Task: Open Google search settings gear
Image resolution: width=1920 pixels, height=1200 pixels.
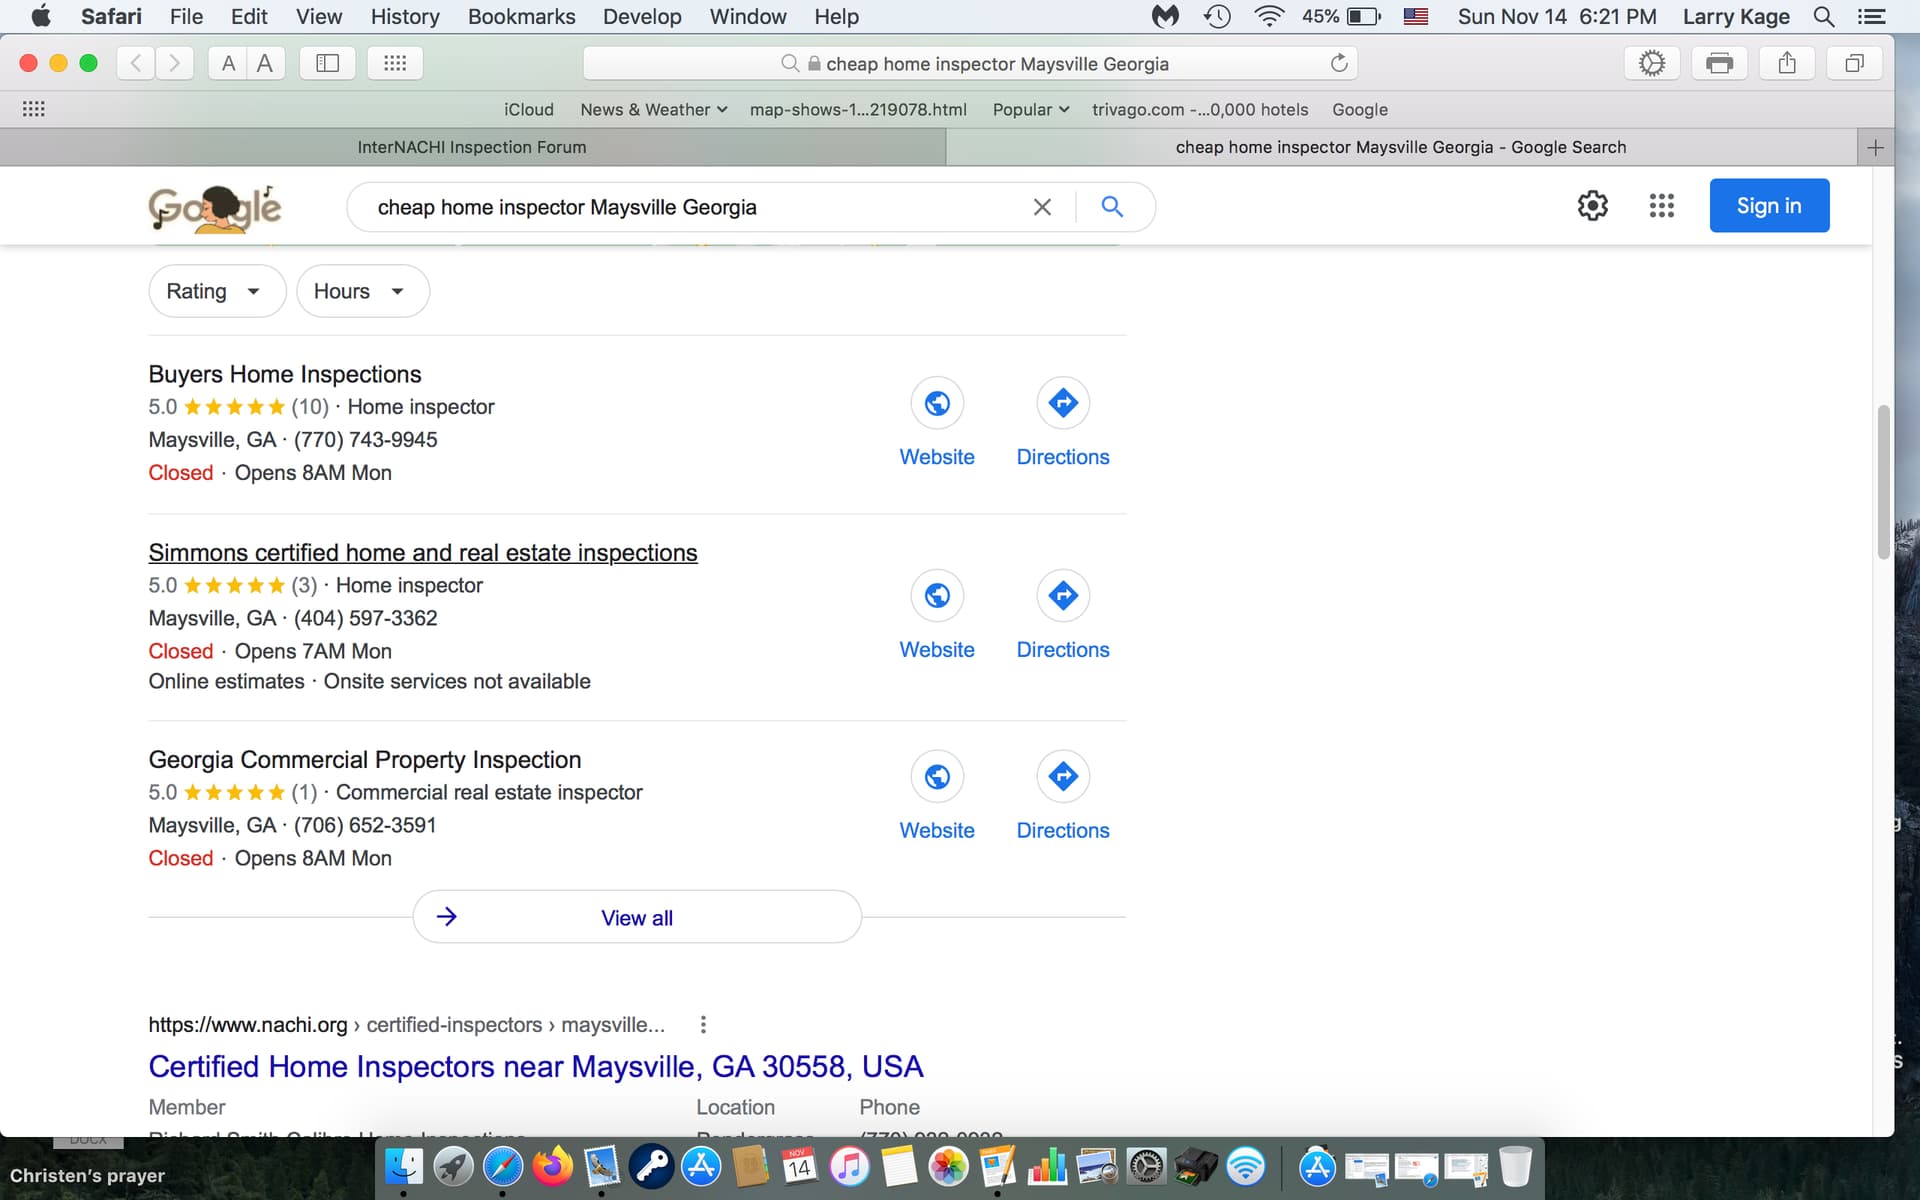Action: (x=1592, y=206)
